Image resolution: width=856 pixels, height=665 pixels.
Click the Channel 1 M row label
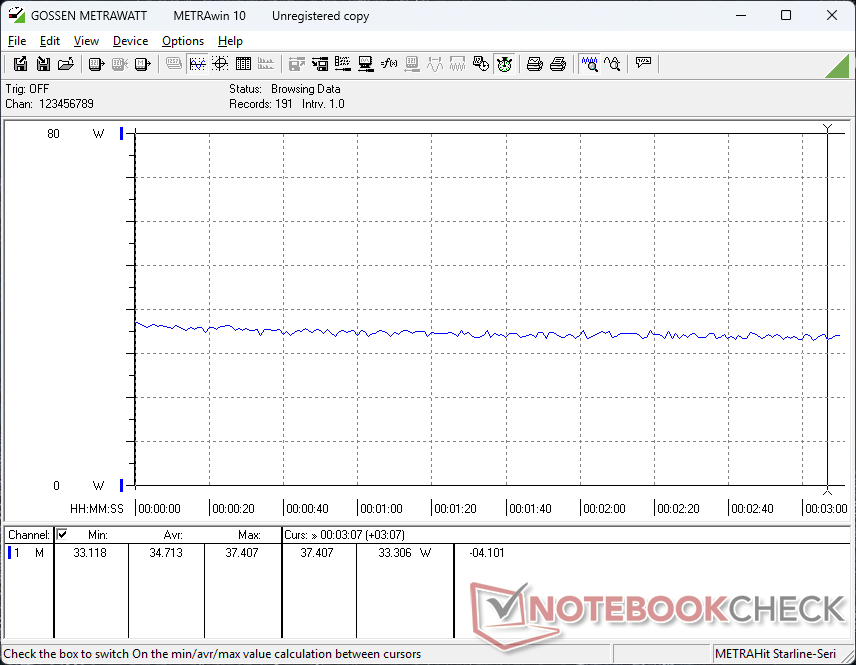click(x=28, y=553)
